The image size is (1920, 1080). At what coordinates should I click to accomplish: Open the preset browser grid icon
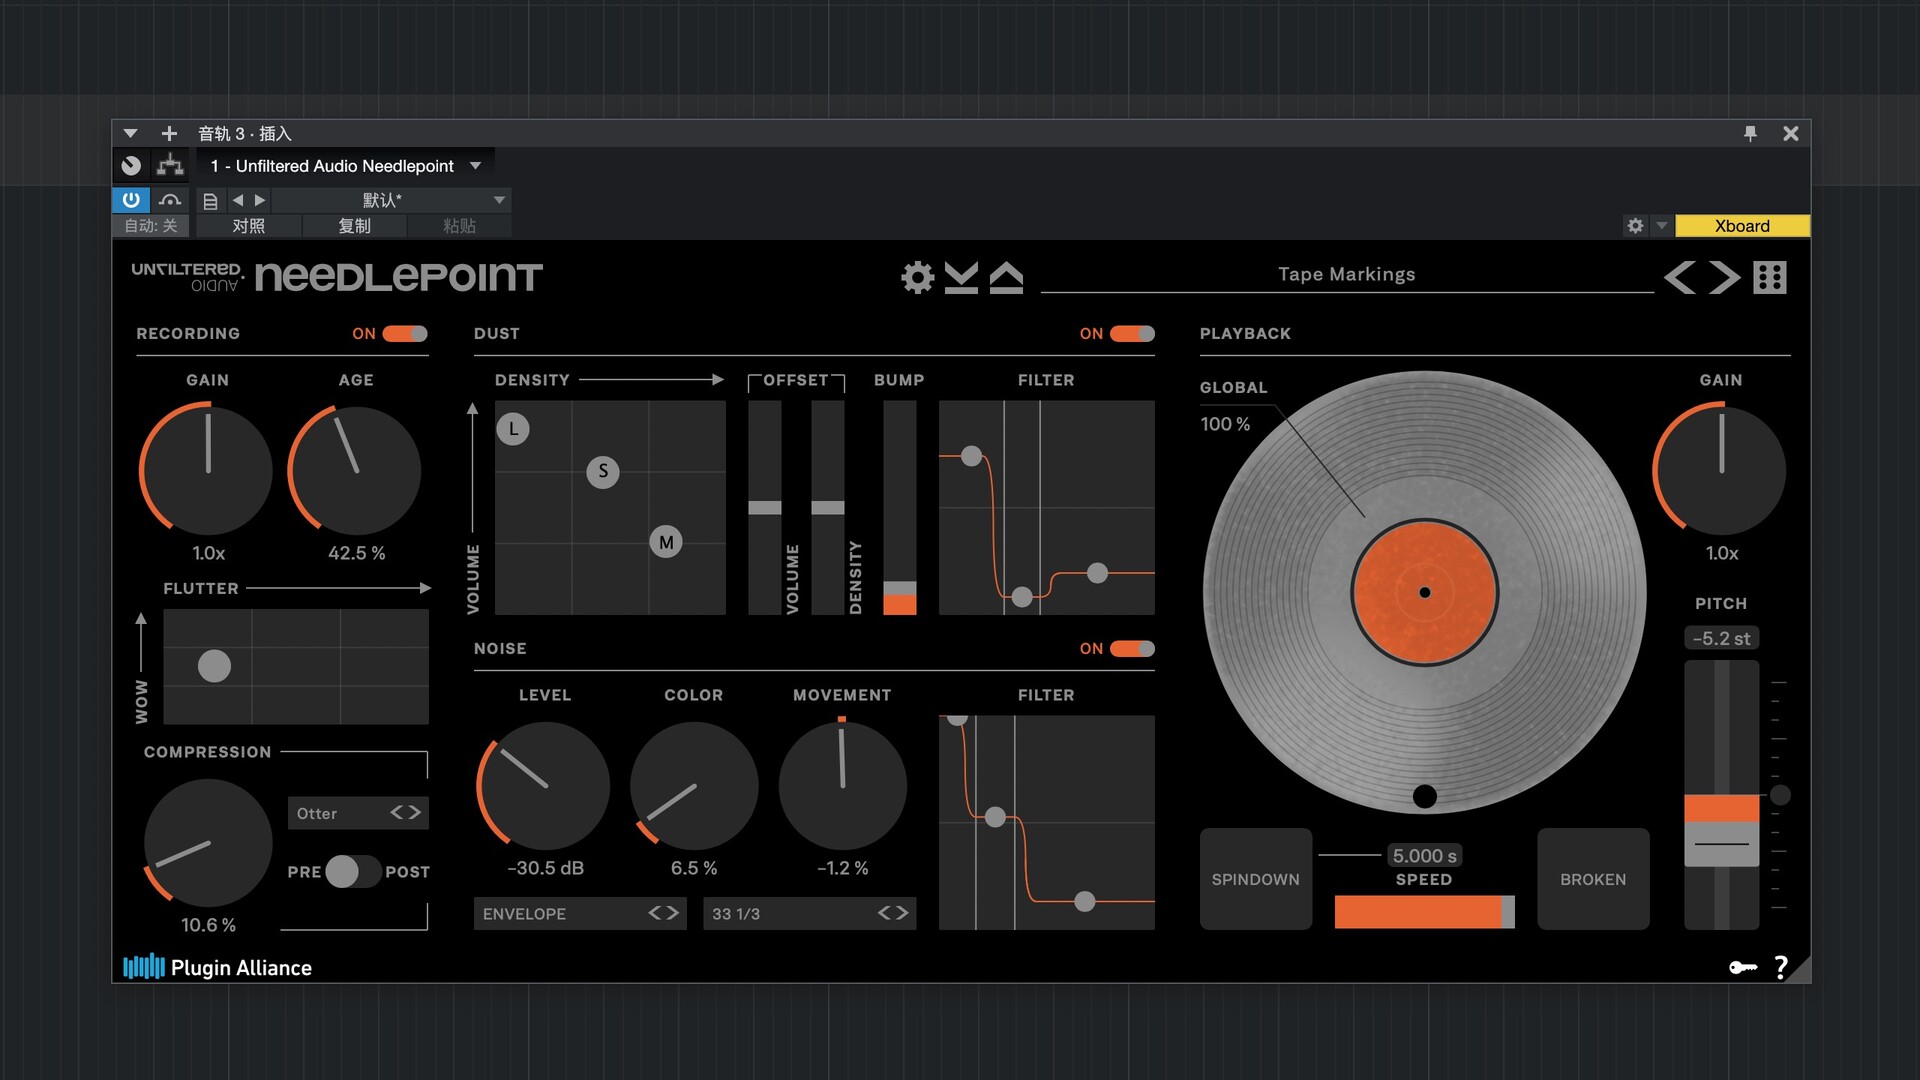click(1770, 277)
